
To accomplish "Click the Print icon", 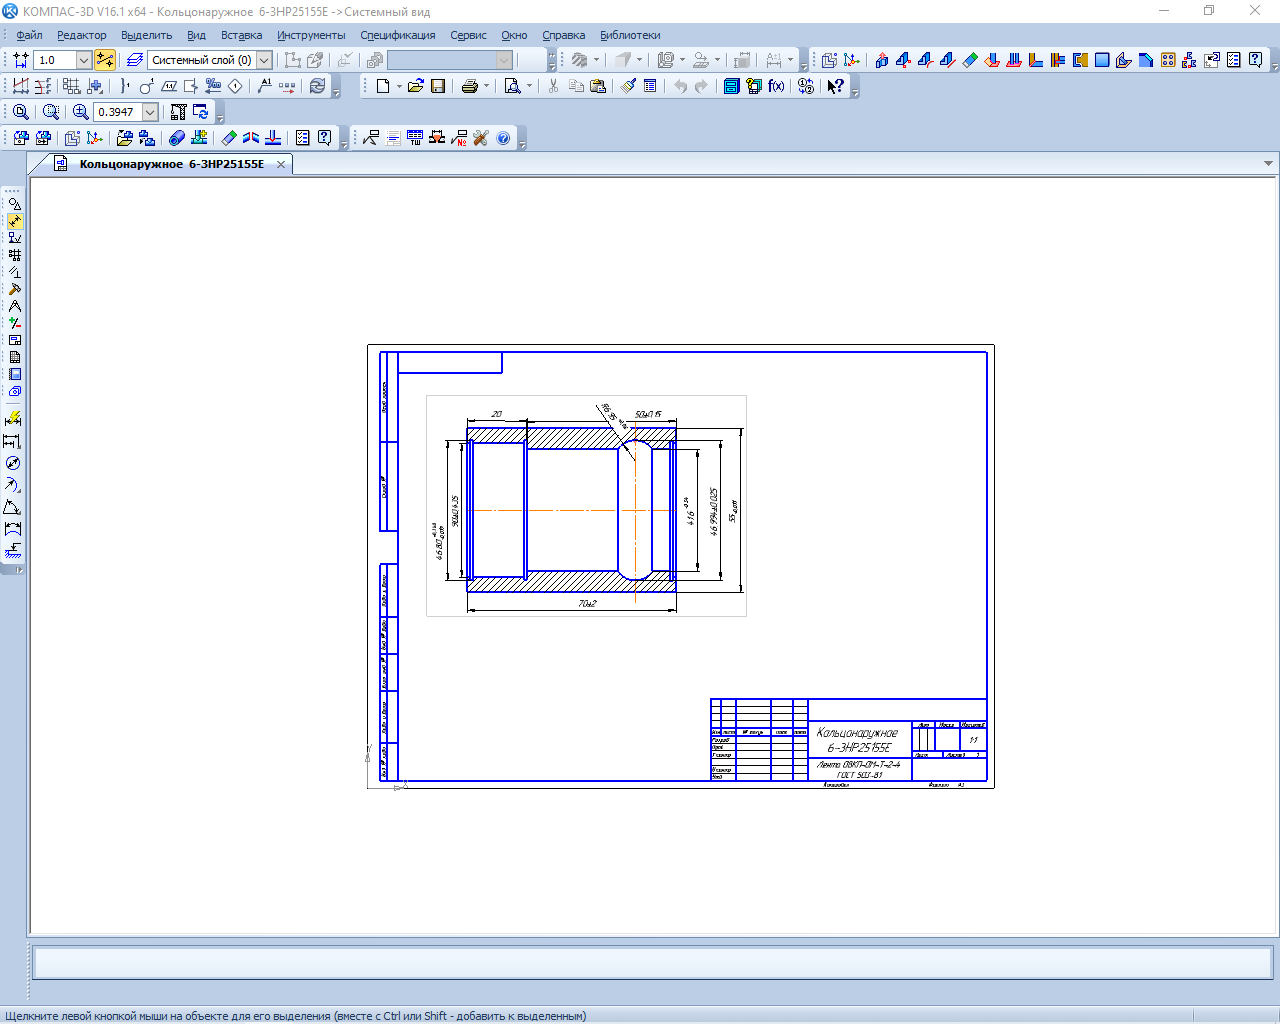I will tap(469, 86).
